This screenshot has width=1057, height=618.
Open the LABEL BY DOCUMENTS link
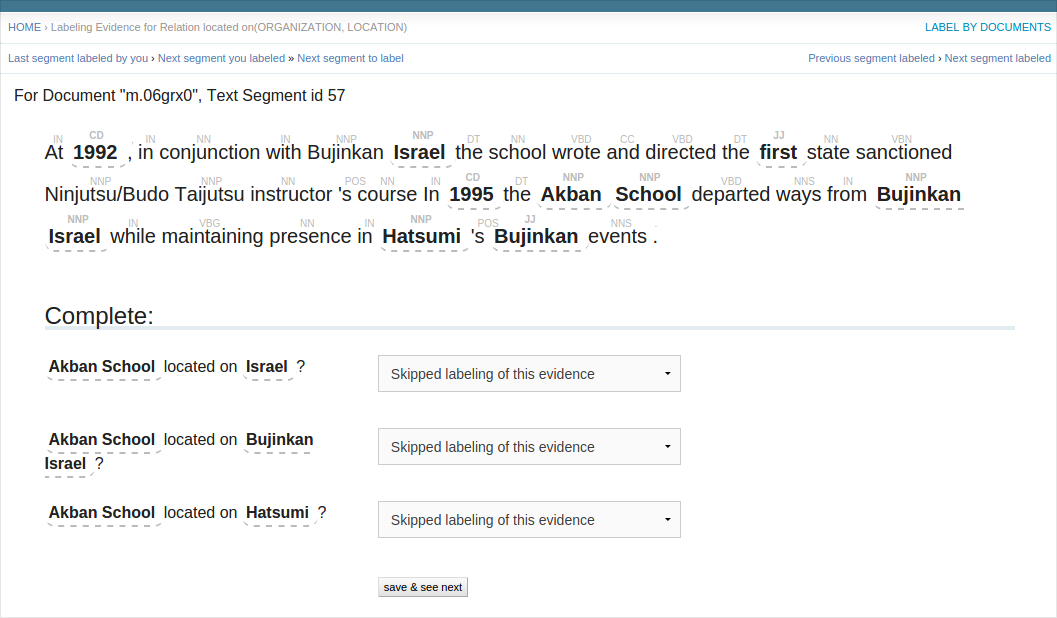(987, 27)
